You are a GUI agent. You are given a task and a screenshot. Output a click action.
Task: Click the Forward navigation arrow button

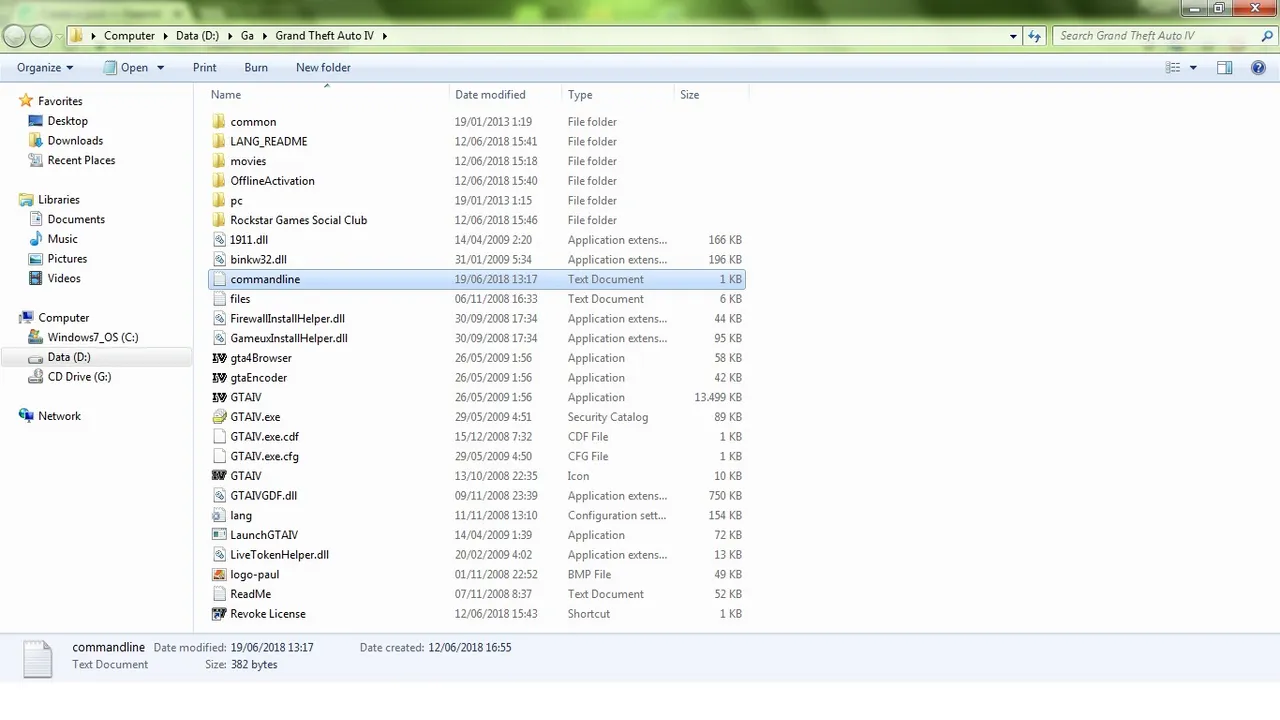41,36
